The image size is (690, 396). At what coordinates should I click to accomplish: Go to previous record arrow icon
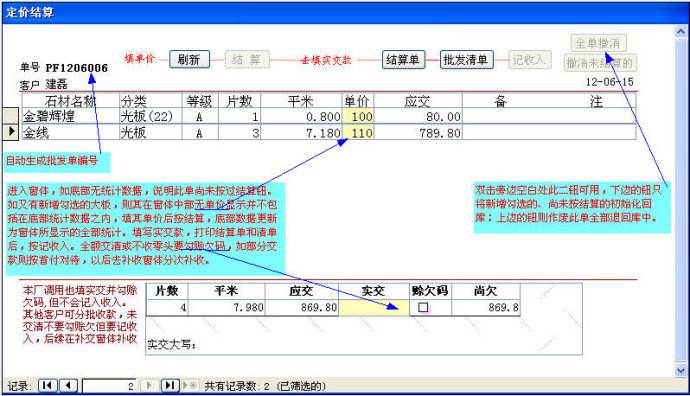(x=69, y=385)
